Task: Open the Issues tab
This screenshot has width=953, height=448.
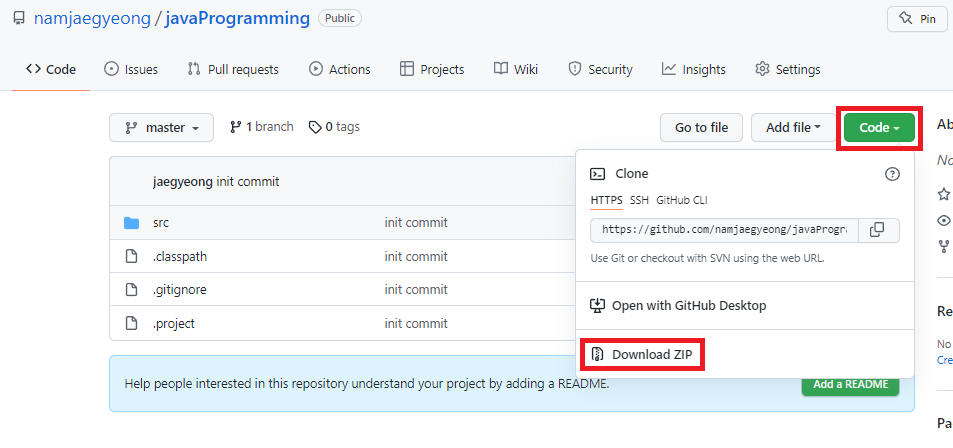Action: point(131,69)
